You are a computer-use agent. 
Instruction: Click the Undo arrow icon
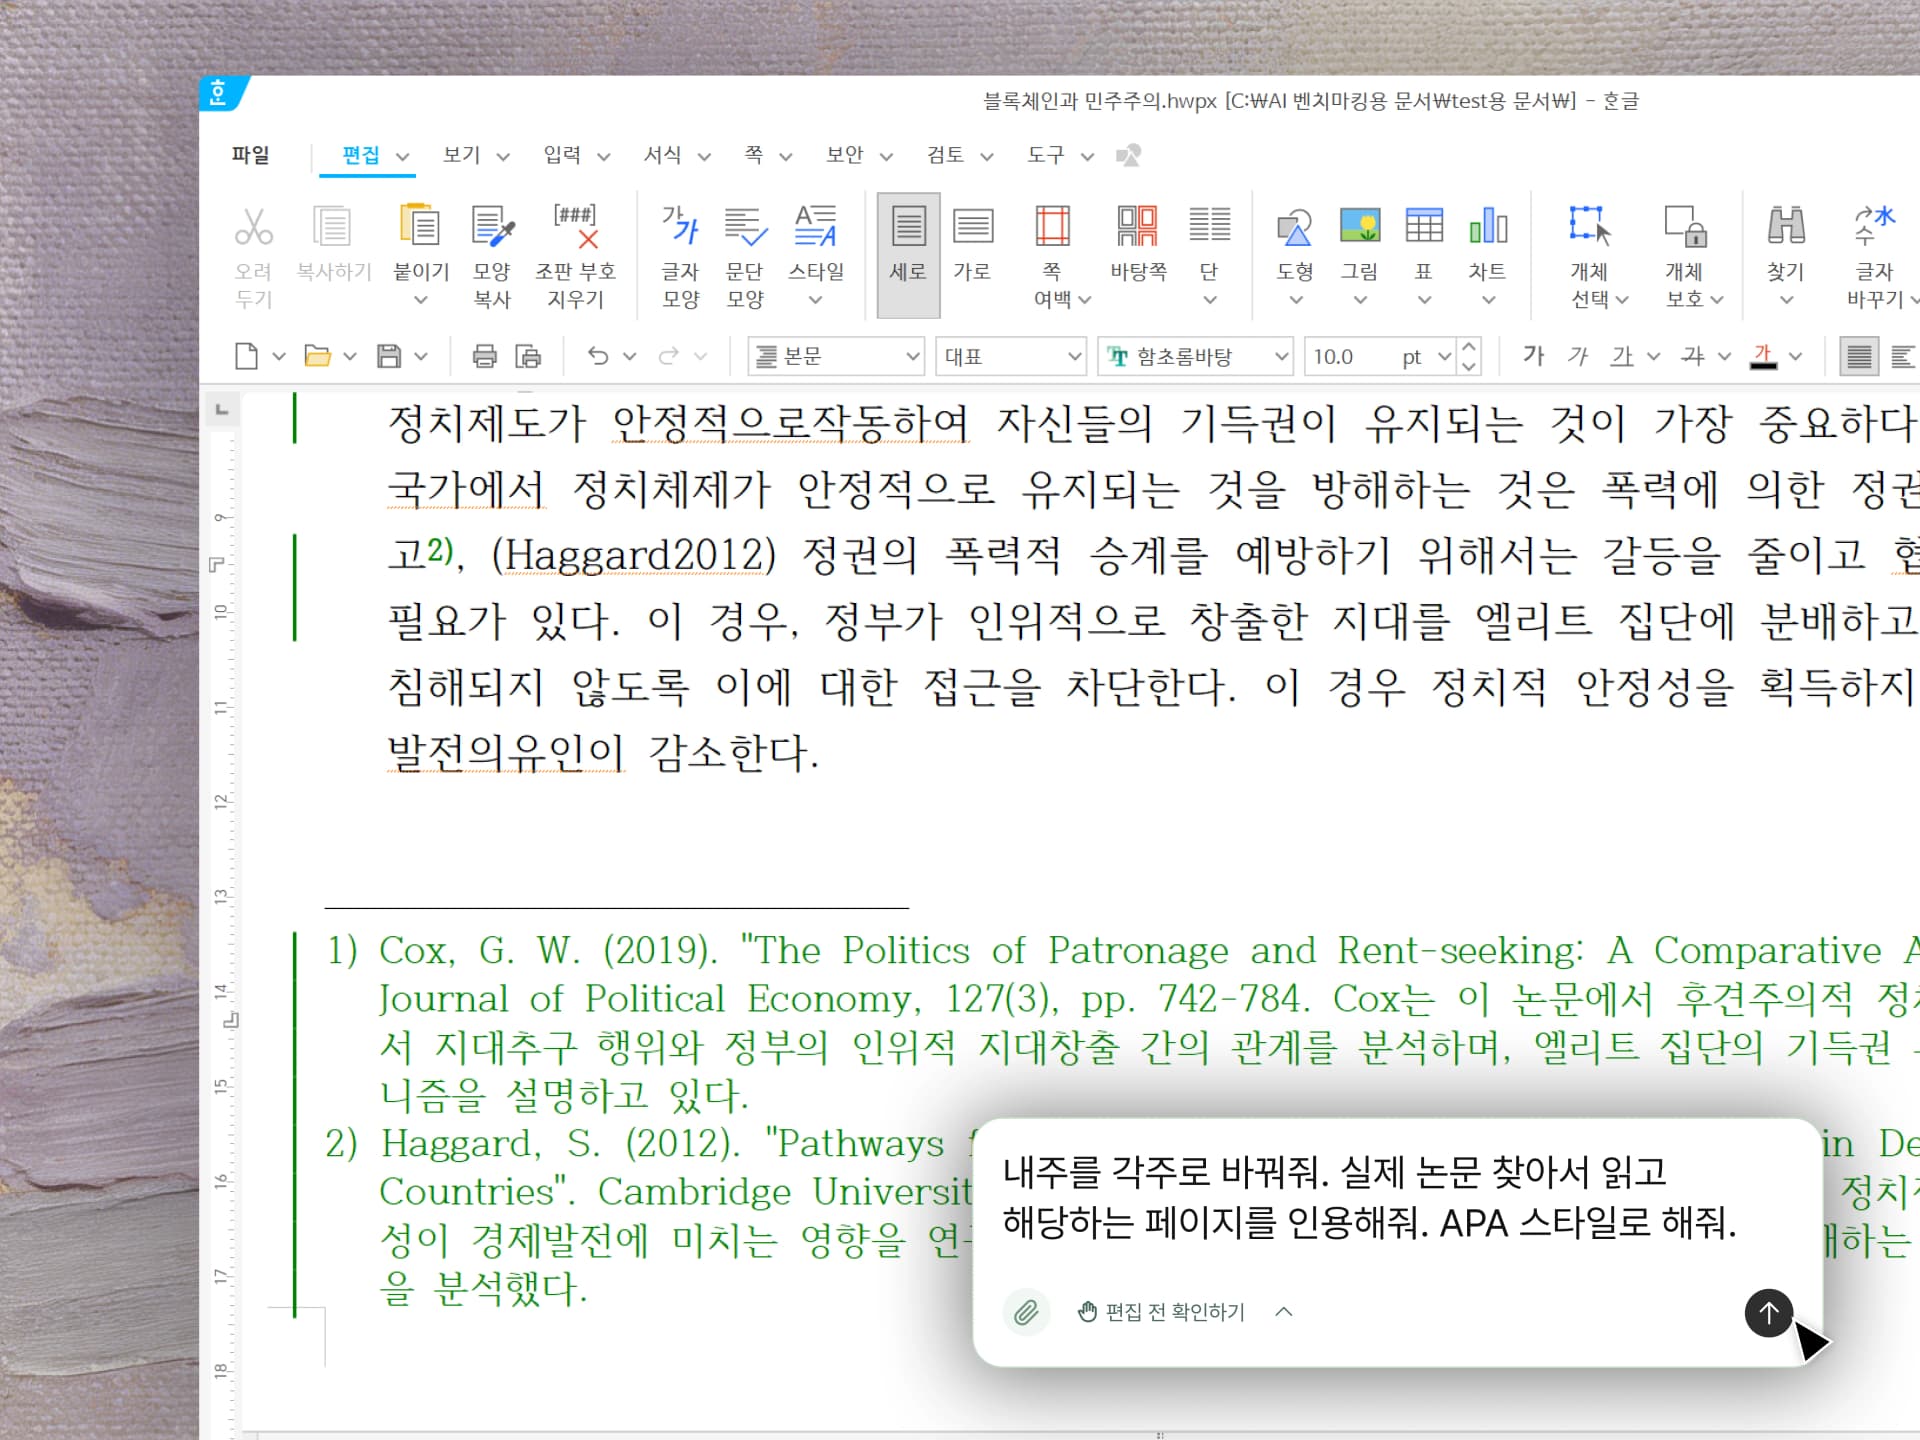point(600,356)
